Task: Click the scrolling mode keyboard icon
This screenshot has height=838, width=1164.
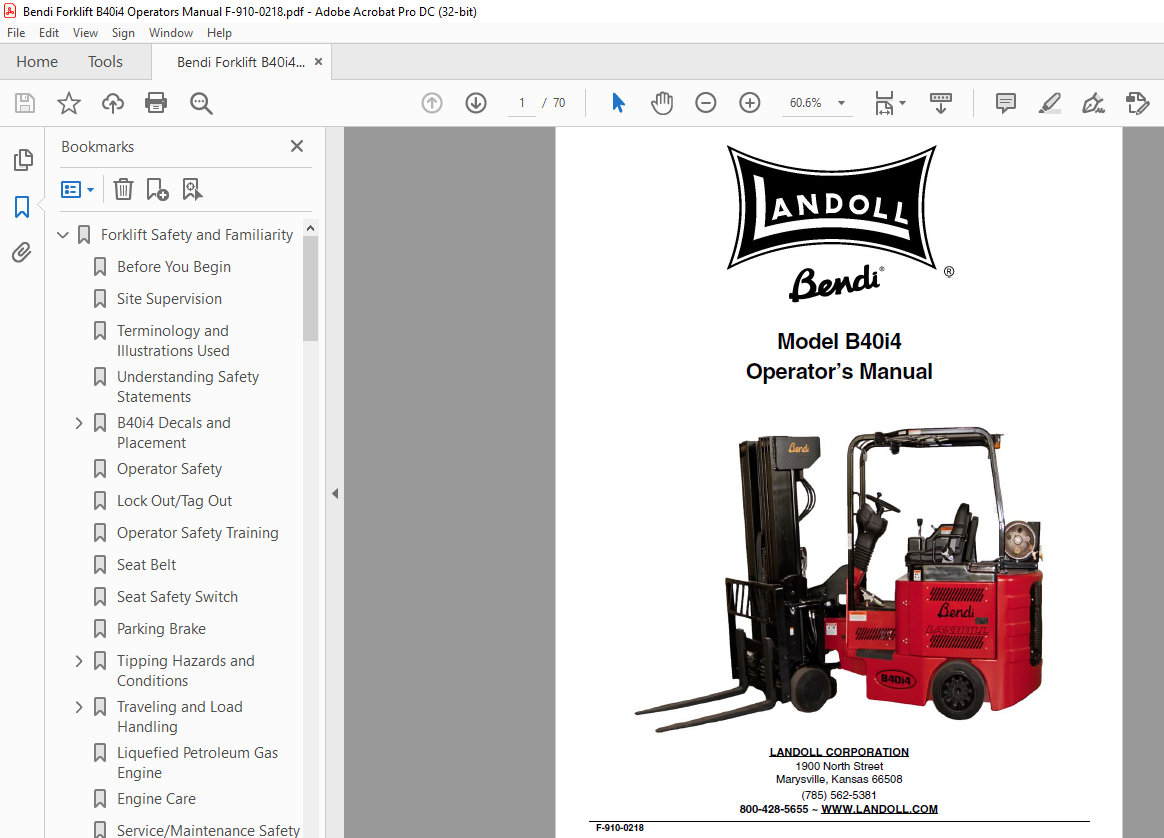Action: click(x=941, y=103)
